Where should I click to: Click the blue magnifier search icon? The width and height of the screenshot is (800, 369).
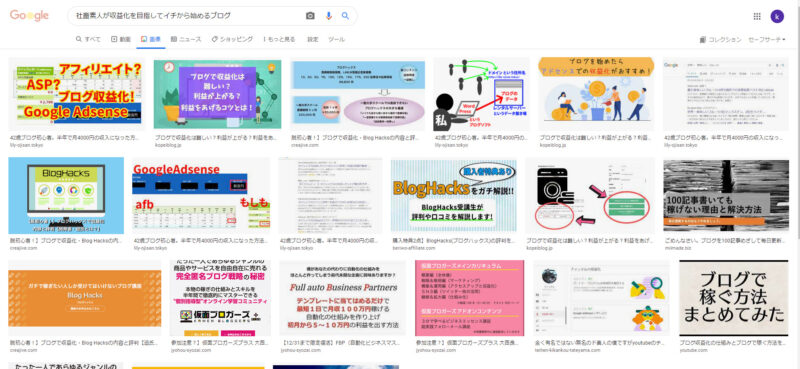click(x=345, y=16)
